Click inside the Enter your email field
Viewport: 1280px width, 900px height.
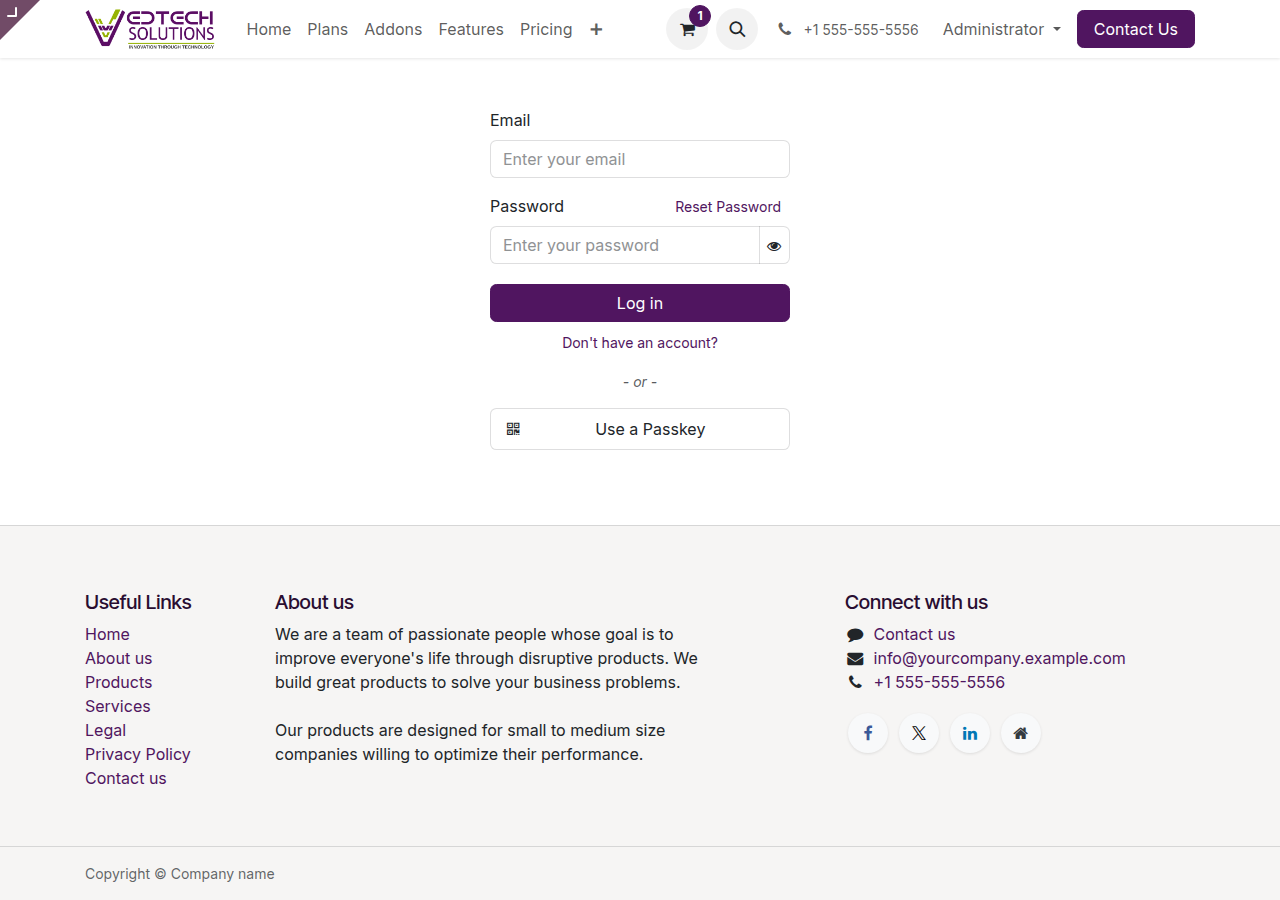[x=640, y=159]
